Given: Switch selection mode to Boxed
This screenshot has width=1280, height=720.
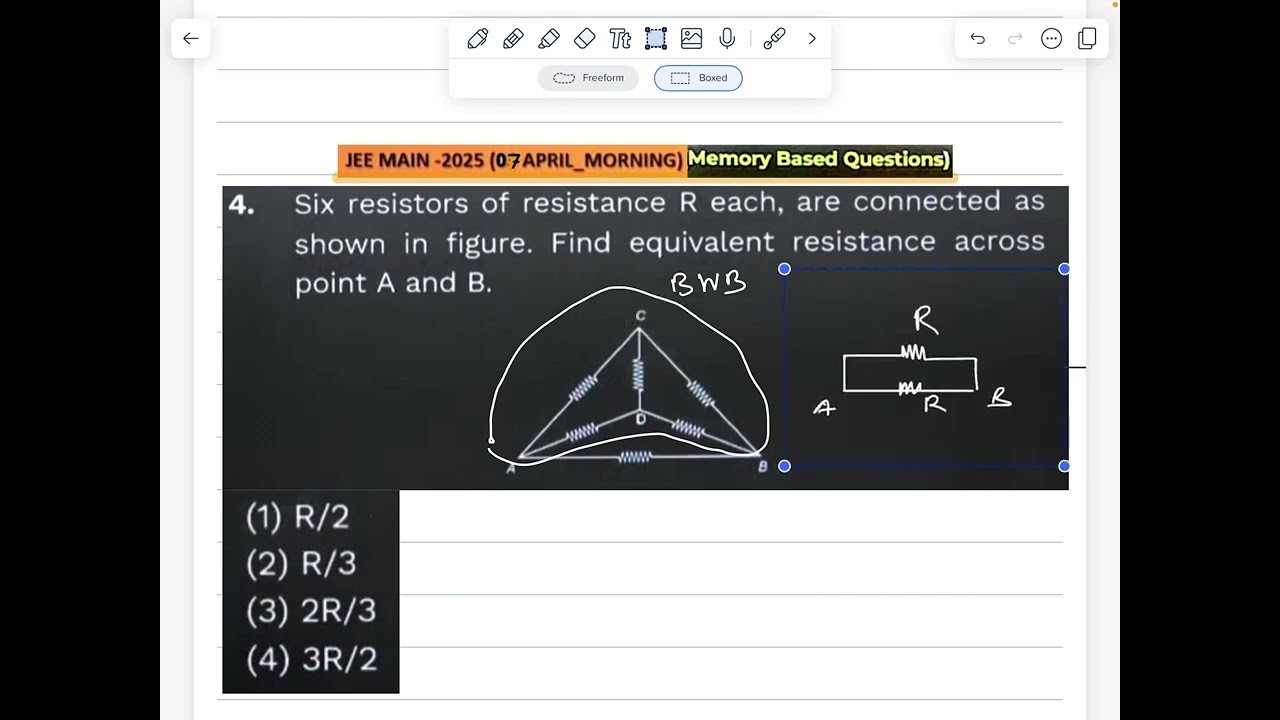Looking at the screenshot, I should point(698,78).
